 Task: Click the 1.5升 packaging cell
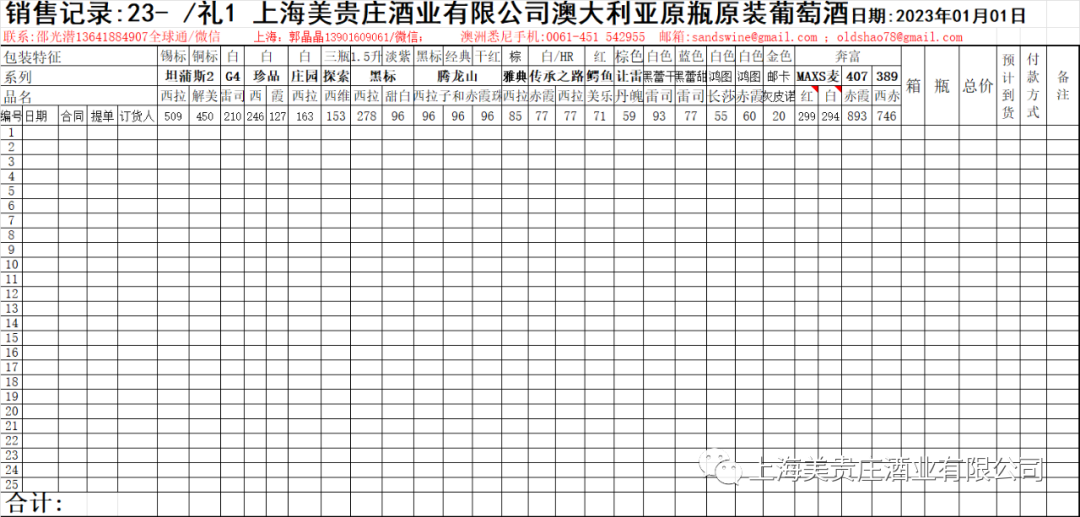(x=366, y=57)
